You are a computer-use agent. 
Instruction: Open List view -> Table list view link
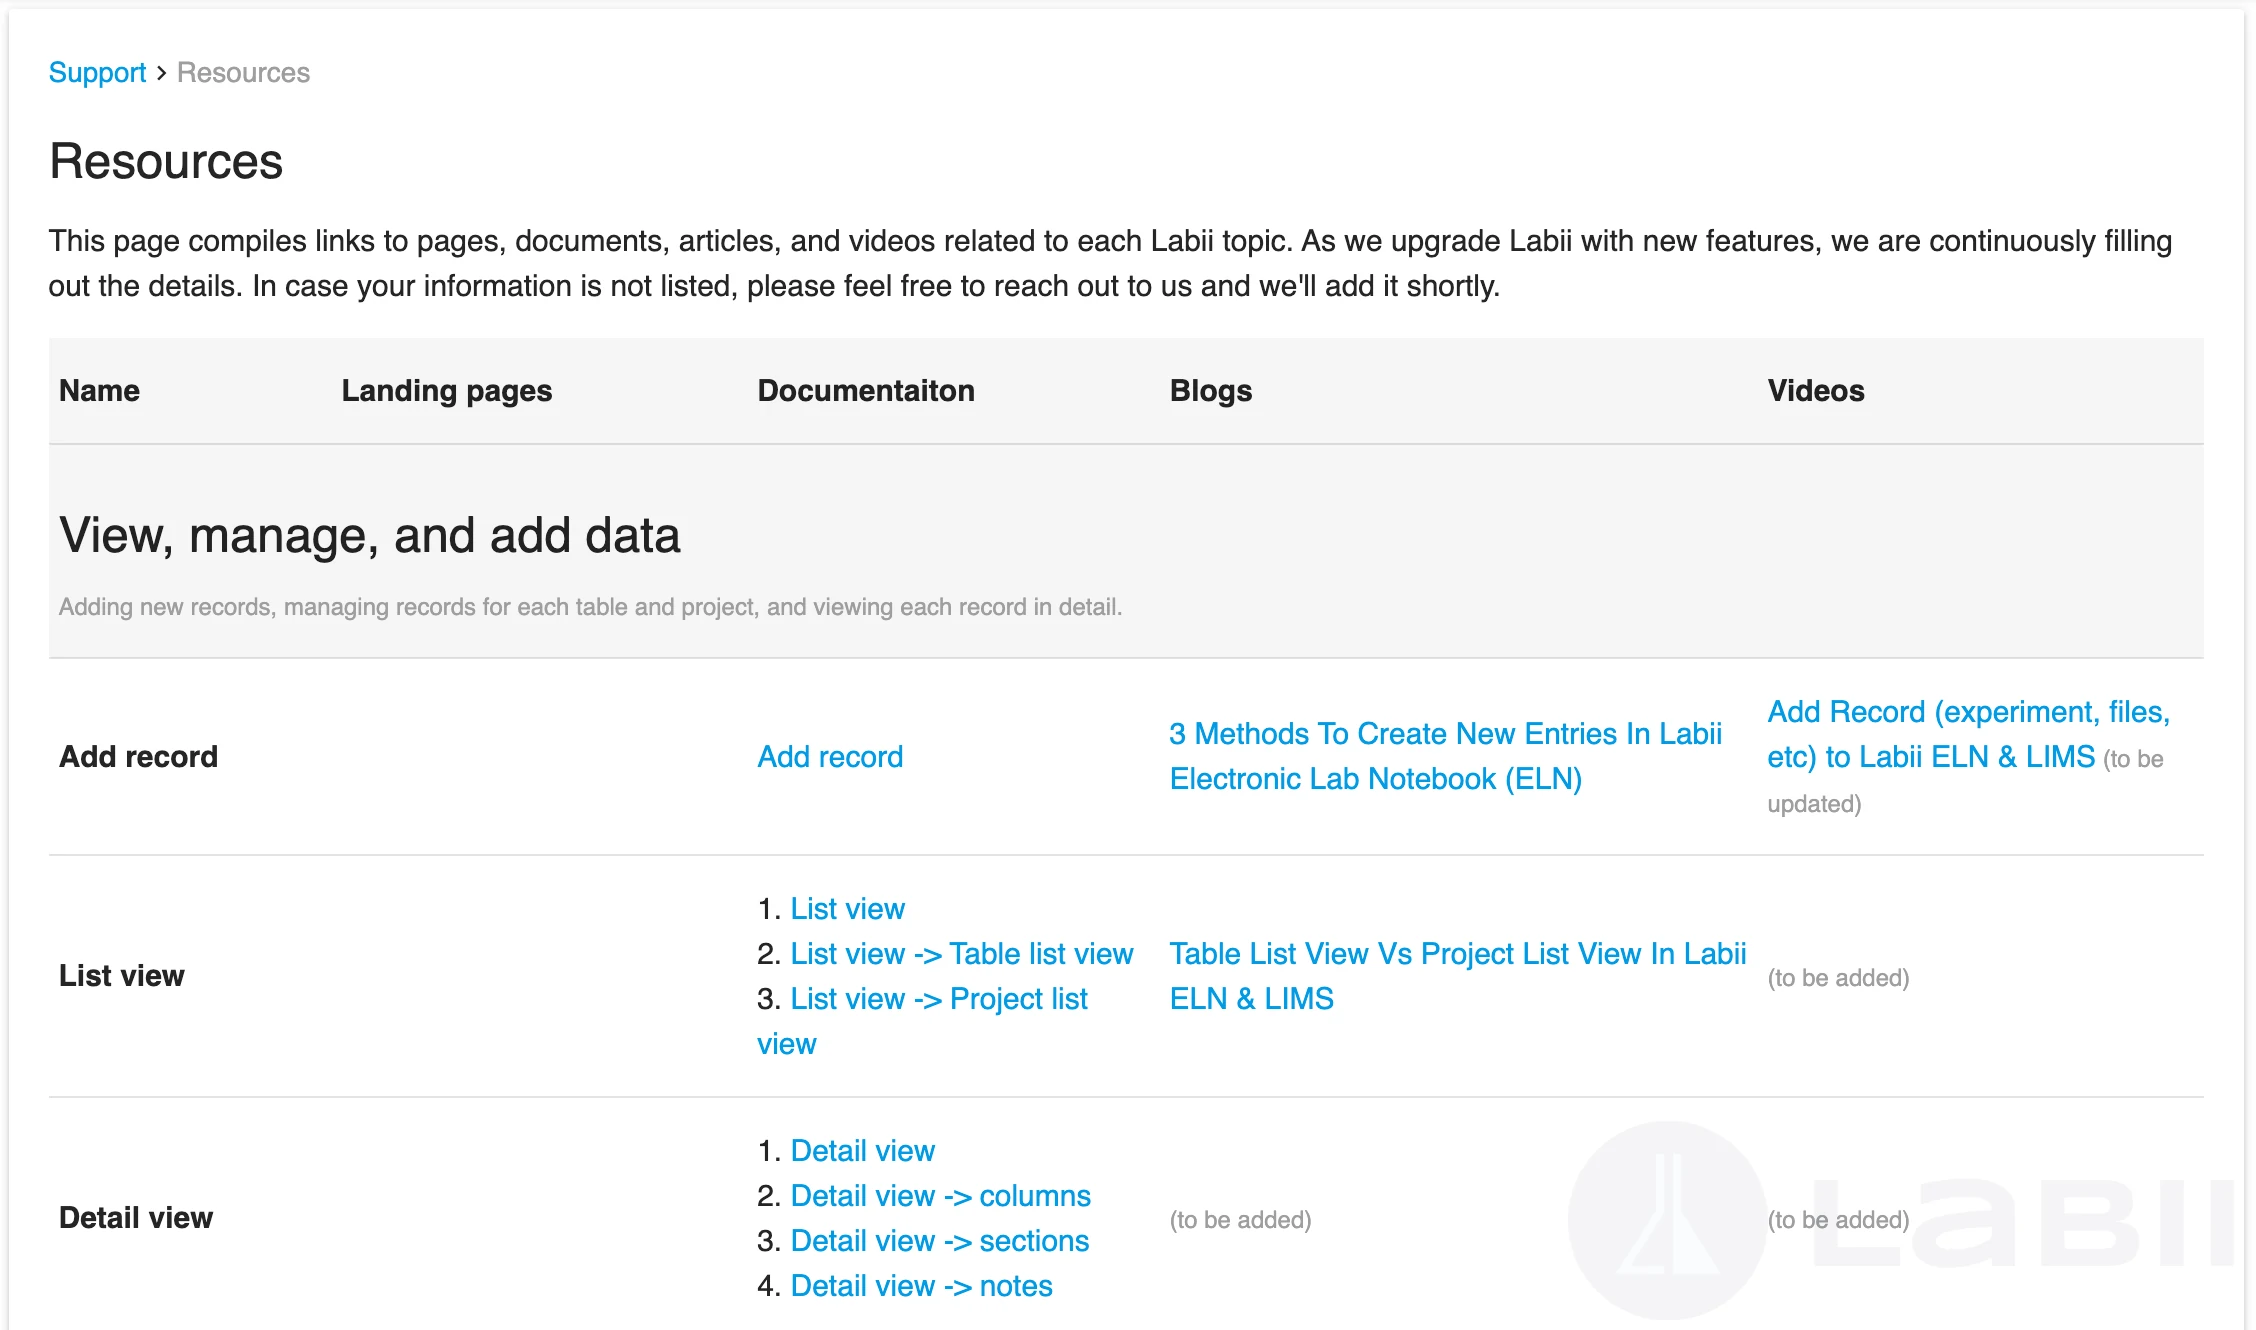[x=961, y=953]
